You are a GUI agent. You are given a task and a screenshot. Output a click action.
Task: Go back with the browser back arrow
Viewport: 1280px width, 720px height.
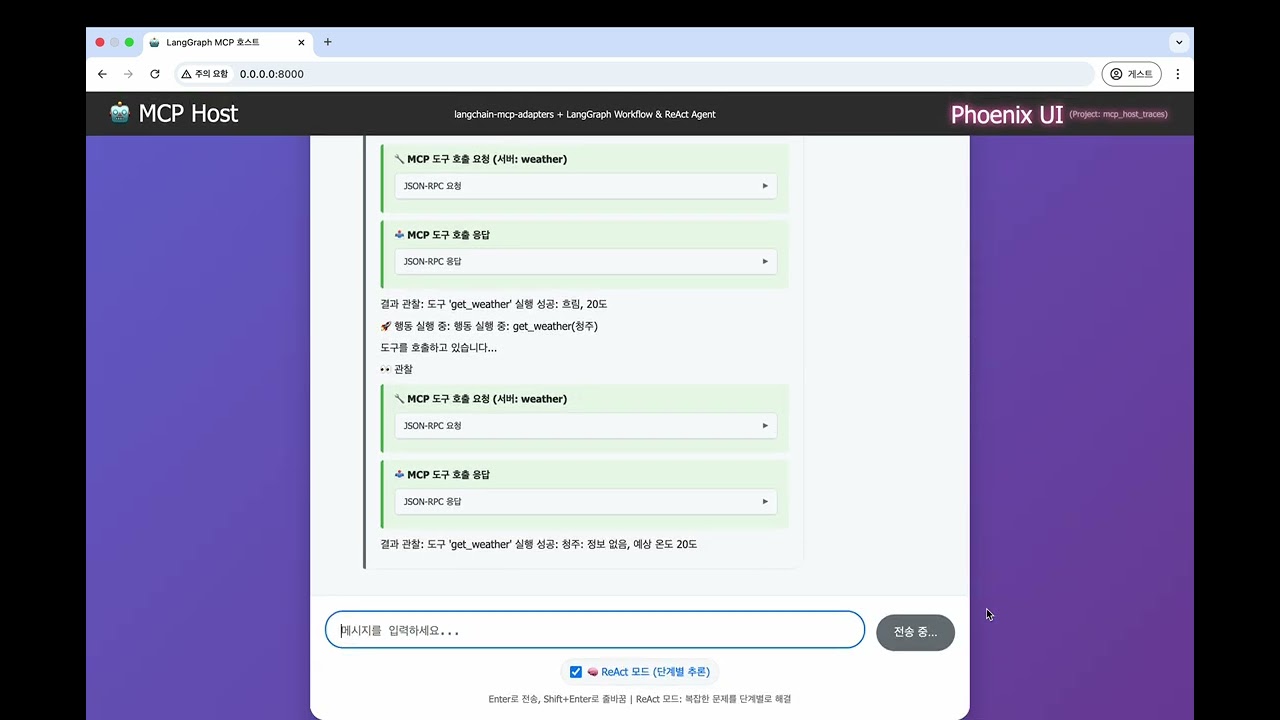click(x=102, y=74)
